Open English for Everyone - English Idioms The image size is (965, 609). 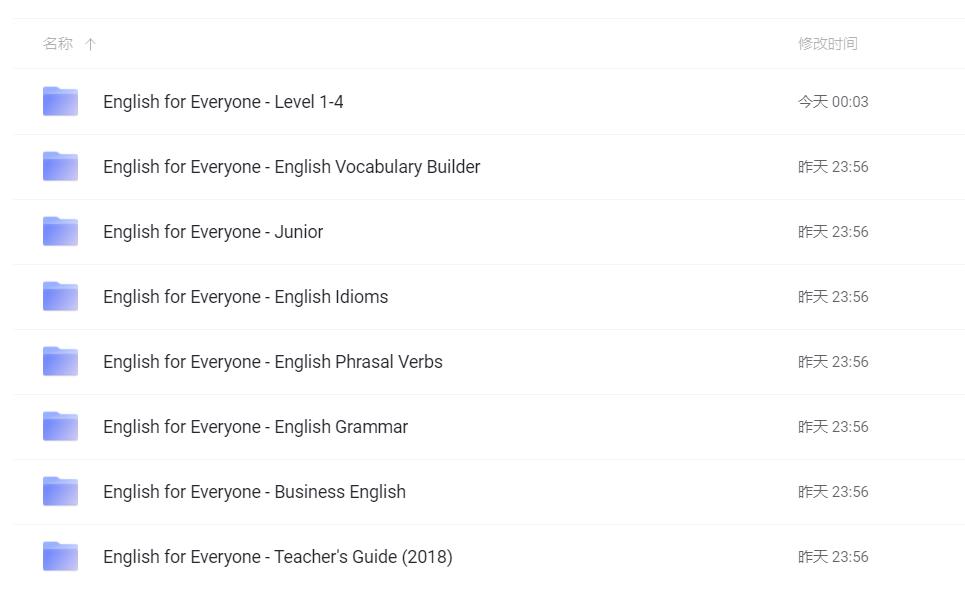[x=245, y=297]
